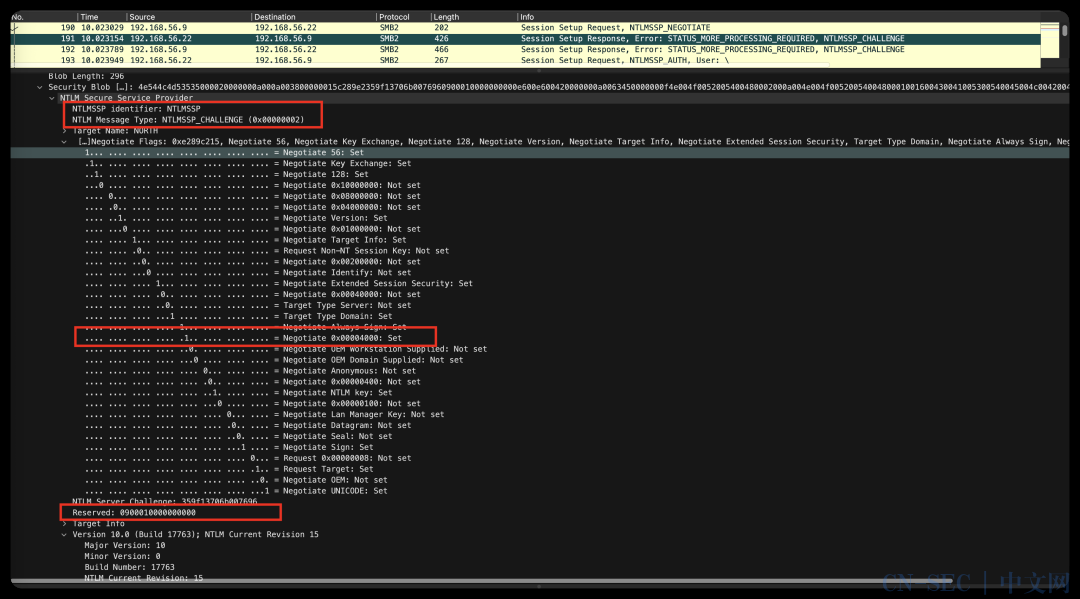Viewport: 1080px width, 599px height.
Task: Select the Request Target: Set flag
Action: coord(229,469)
